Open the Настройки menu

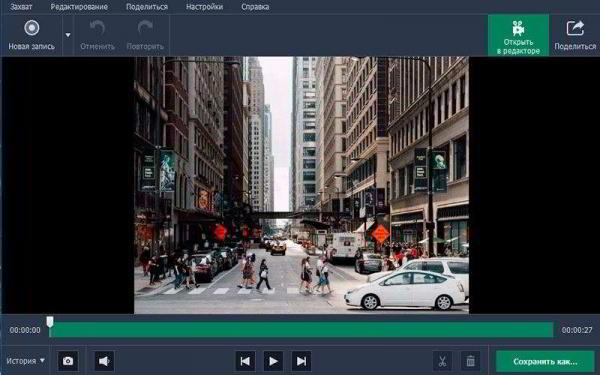pos(204,7)
